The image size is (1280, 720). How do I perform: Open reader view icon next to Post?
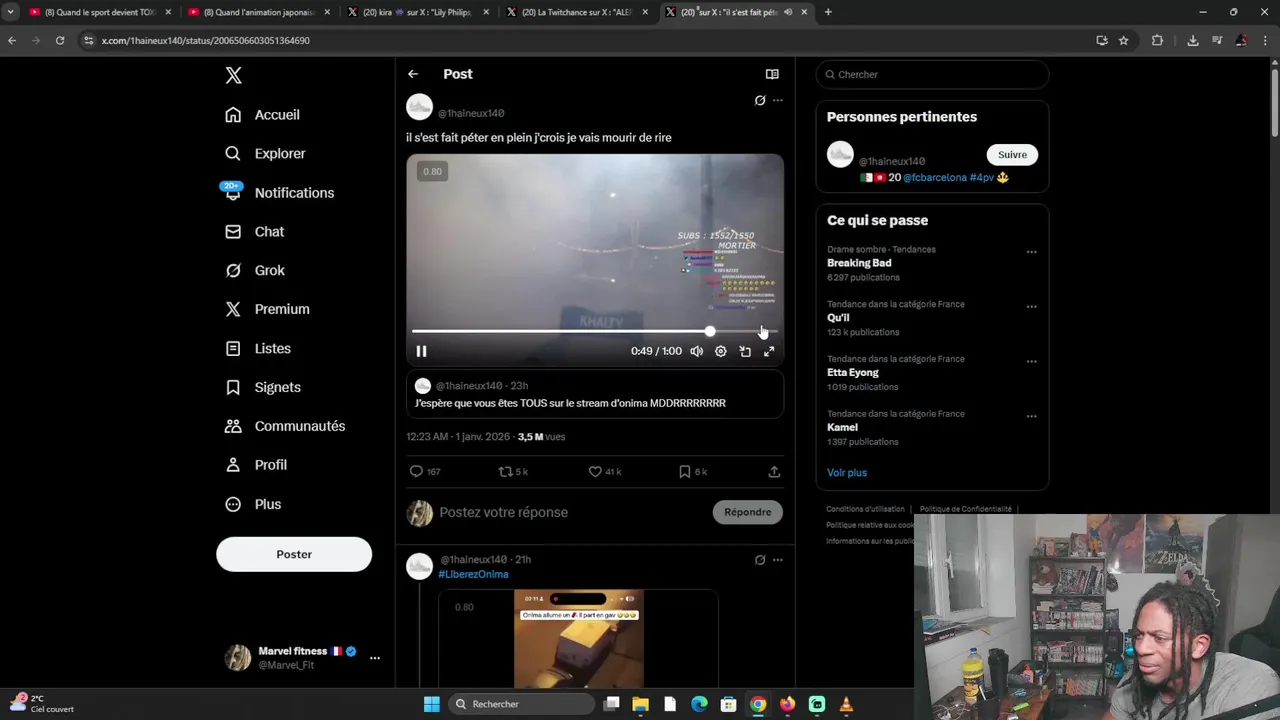click(x=772, y=74)
